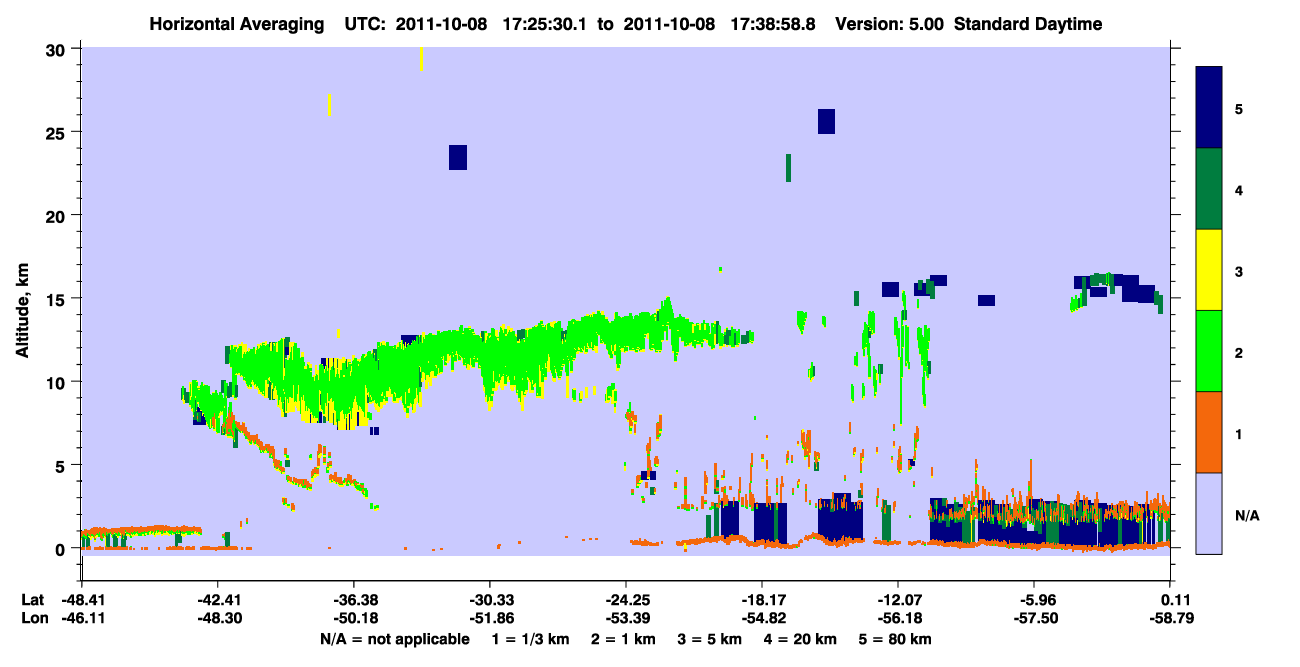Image resolution: width=1300 pixels, height=667 pixels.
Task: Click the longitude value -51.86
Action: [x=489, y=619]
